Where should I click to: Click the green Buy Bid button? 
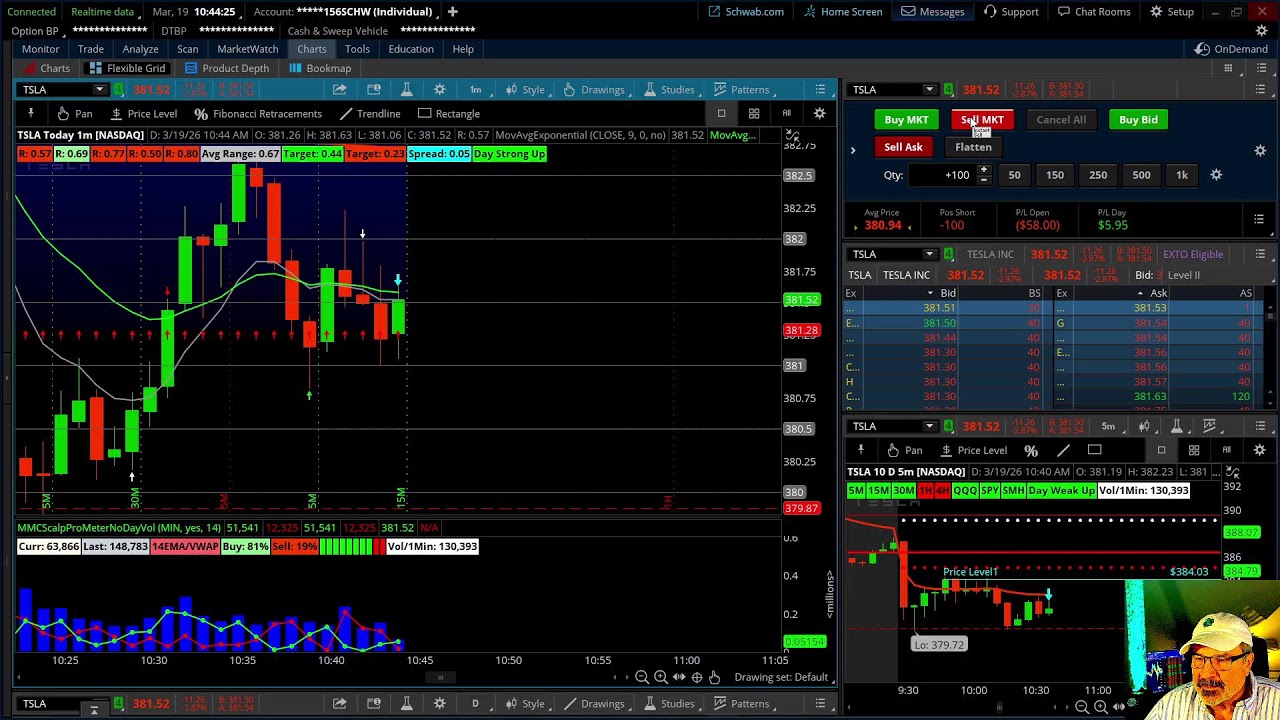[x=1138, y=120]
